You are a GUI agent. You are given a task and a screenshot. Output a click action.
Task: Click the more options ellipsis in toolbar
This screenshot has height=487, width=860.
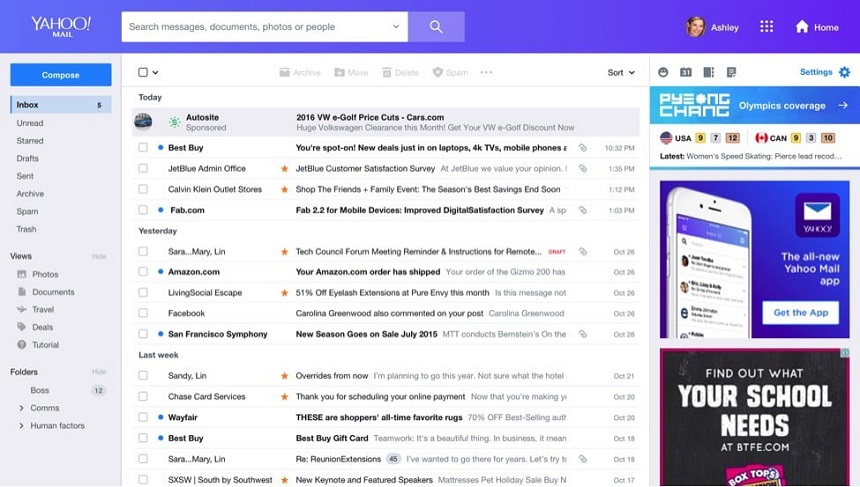point(486,72)
